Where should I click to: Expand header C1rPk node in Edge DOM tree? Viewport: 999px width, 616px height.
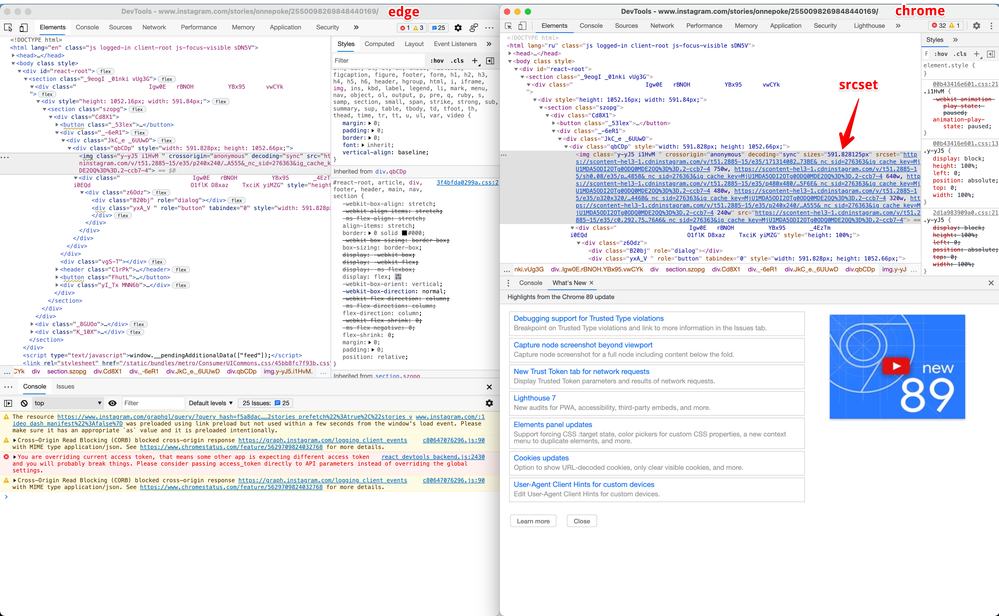click(57, 269)
